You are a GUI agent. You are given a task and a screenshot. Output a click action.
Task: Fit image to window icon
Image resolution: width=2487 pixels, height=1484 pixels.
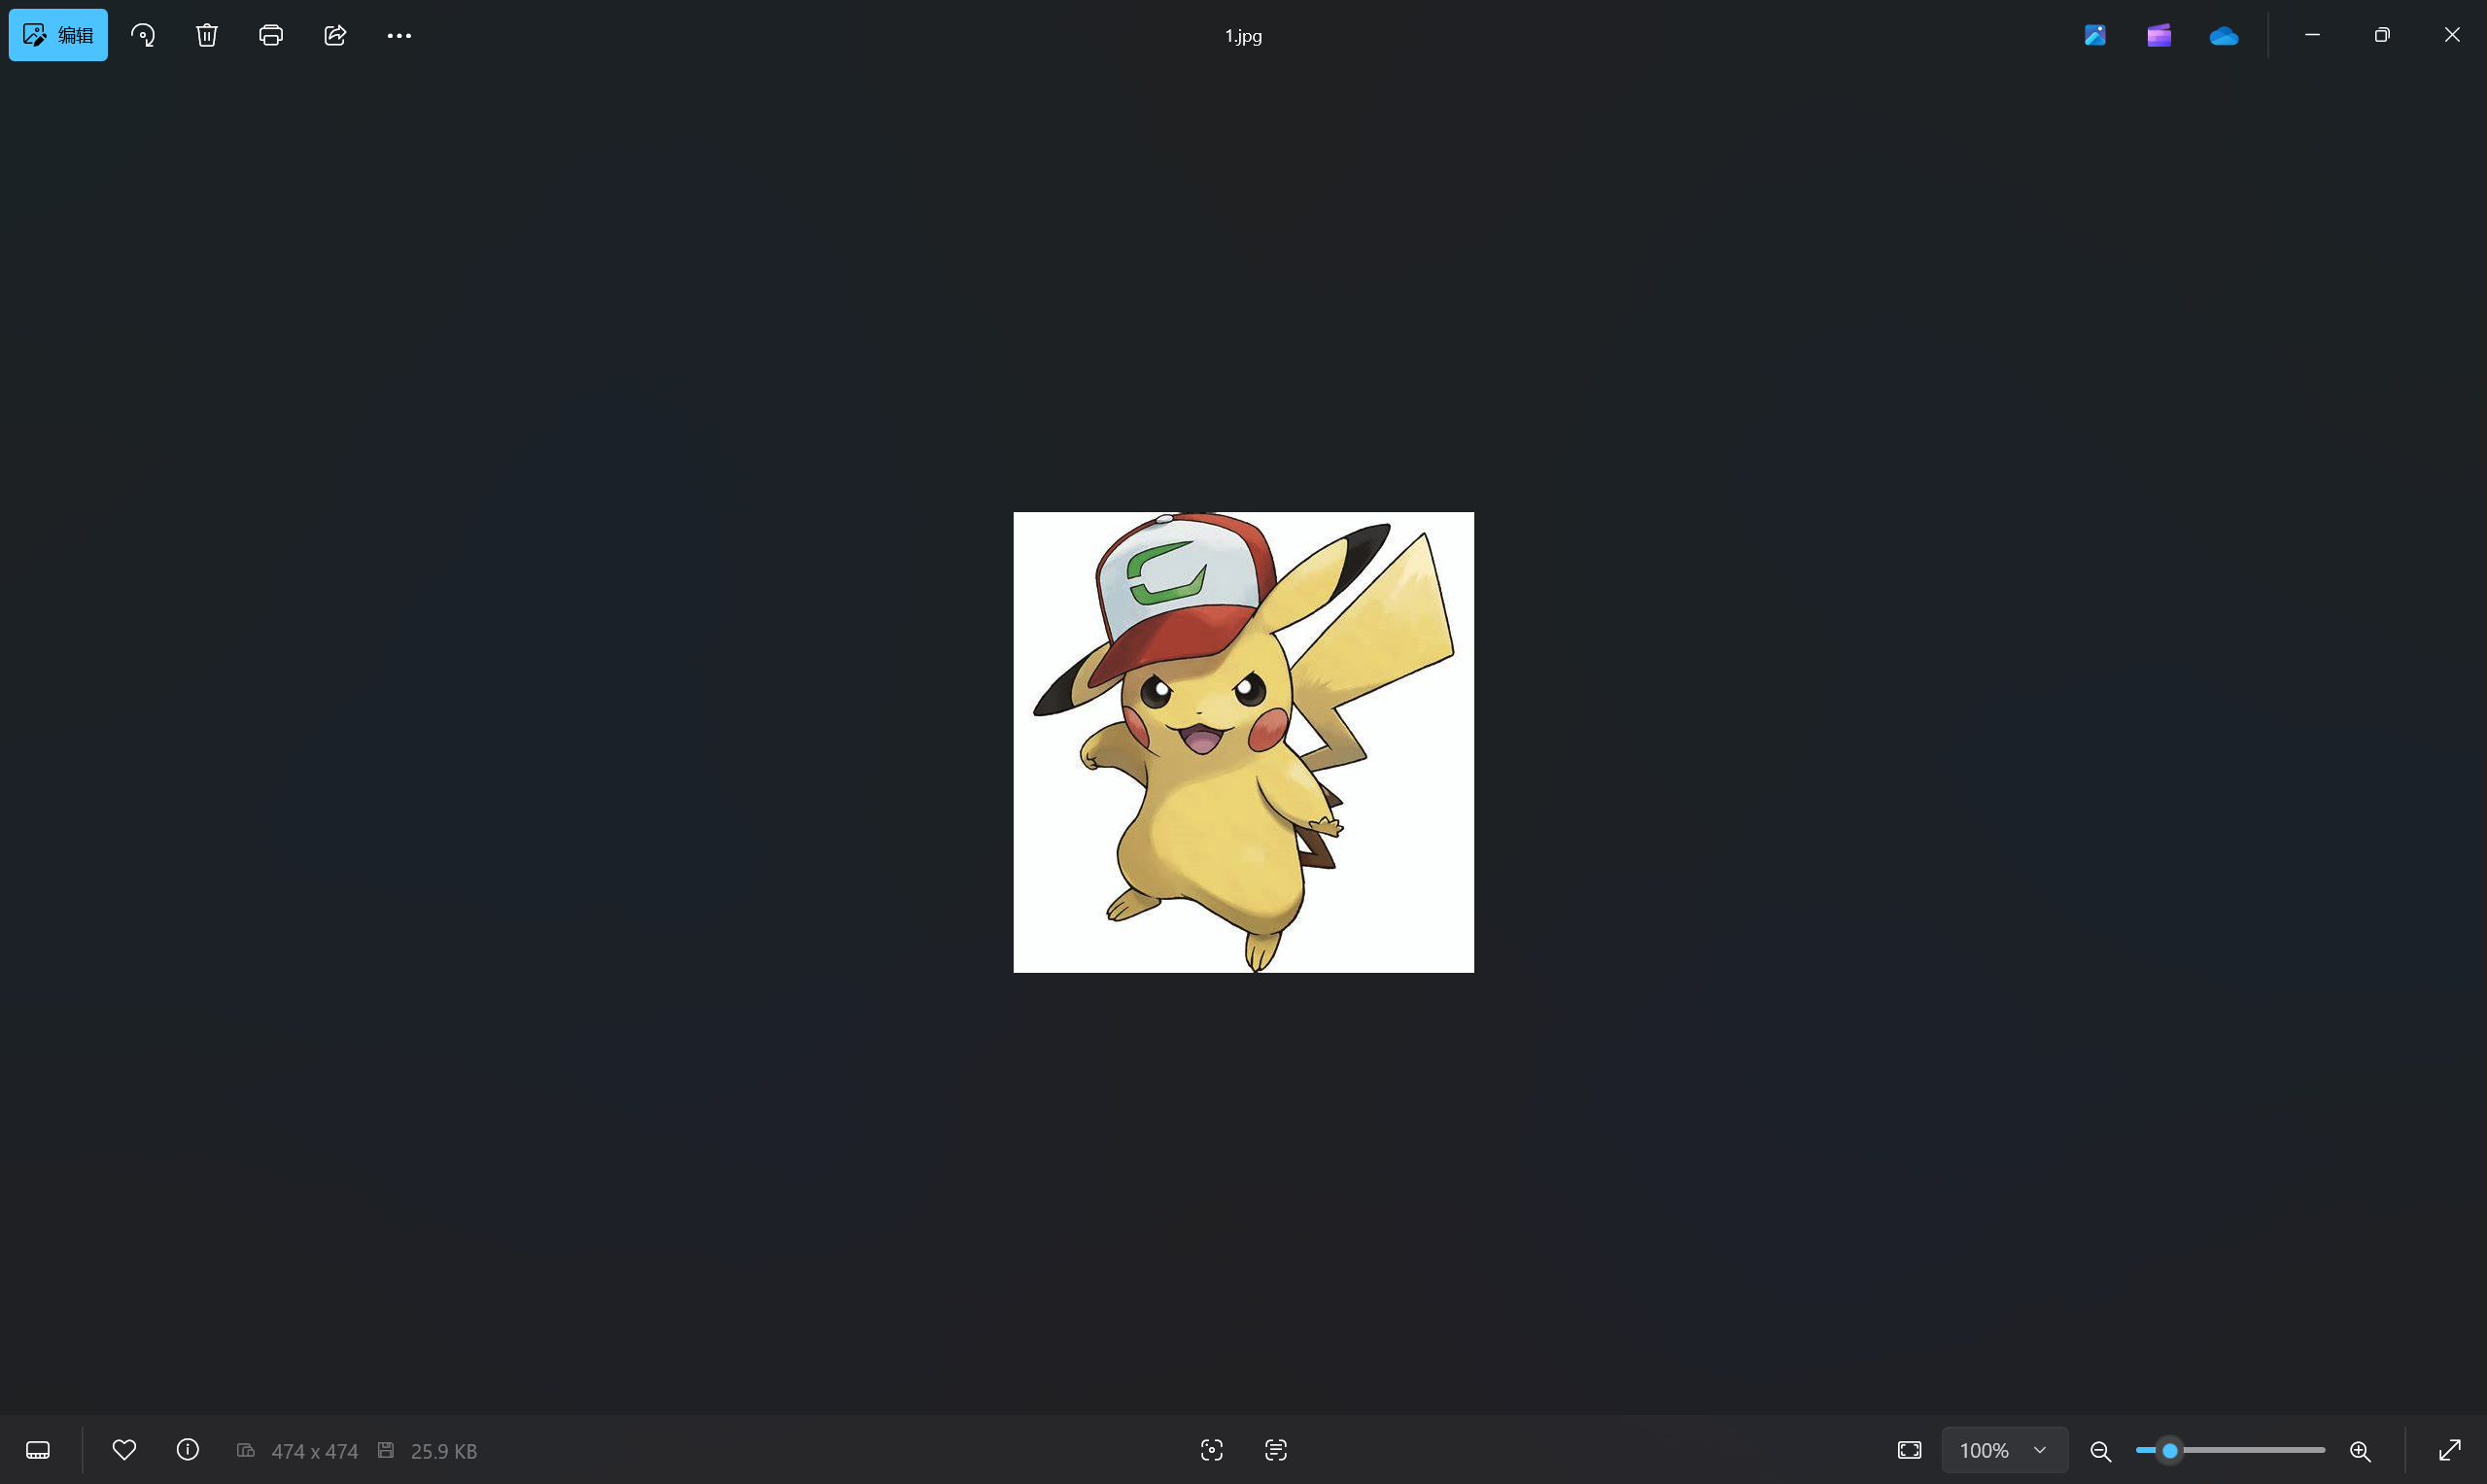[1909, 1450]
